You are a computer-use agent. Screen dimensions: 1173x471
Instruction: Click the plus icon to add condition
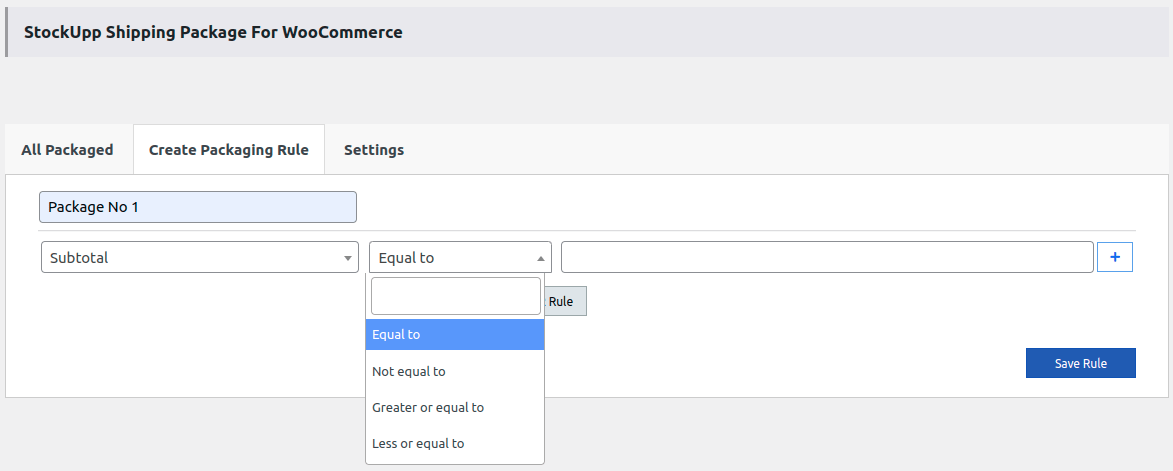pyautogui.click(x=1115, y=257)
